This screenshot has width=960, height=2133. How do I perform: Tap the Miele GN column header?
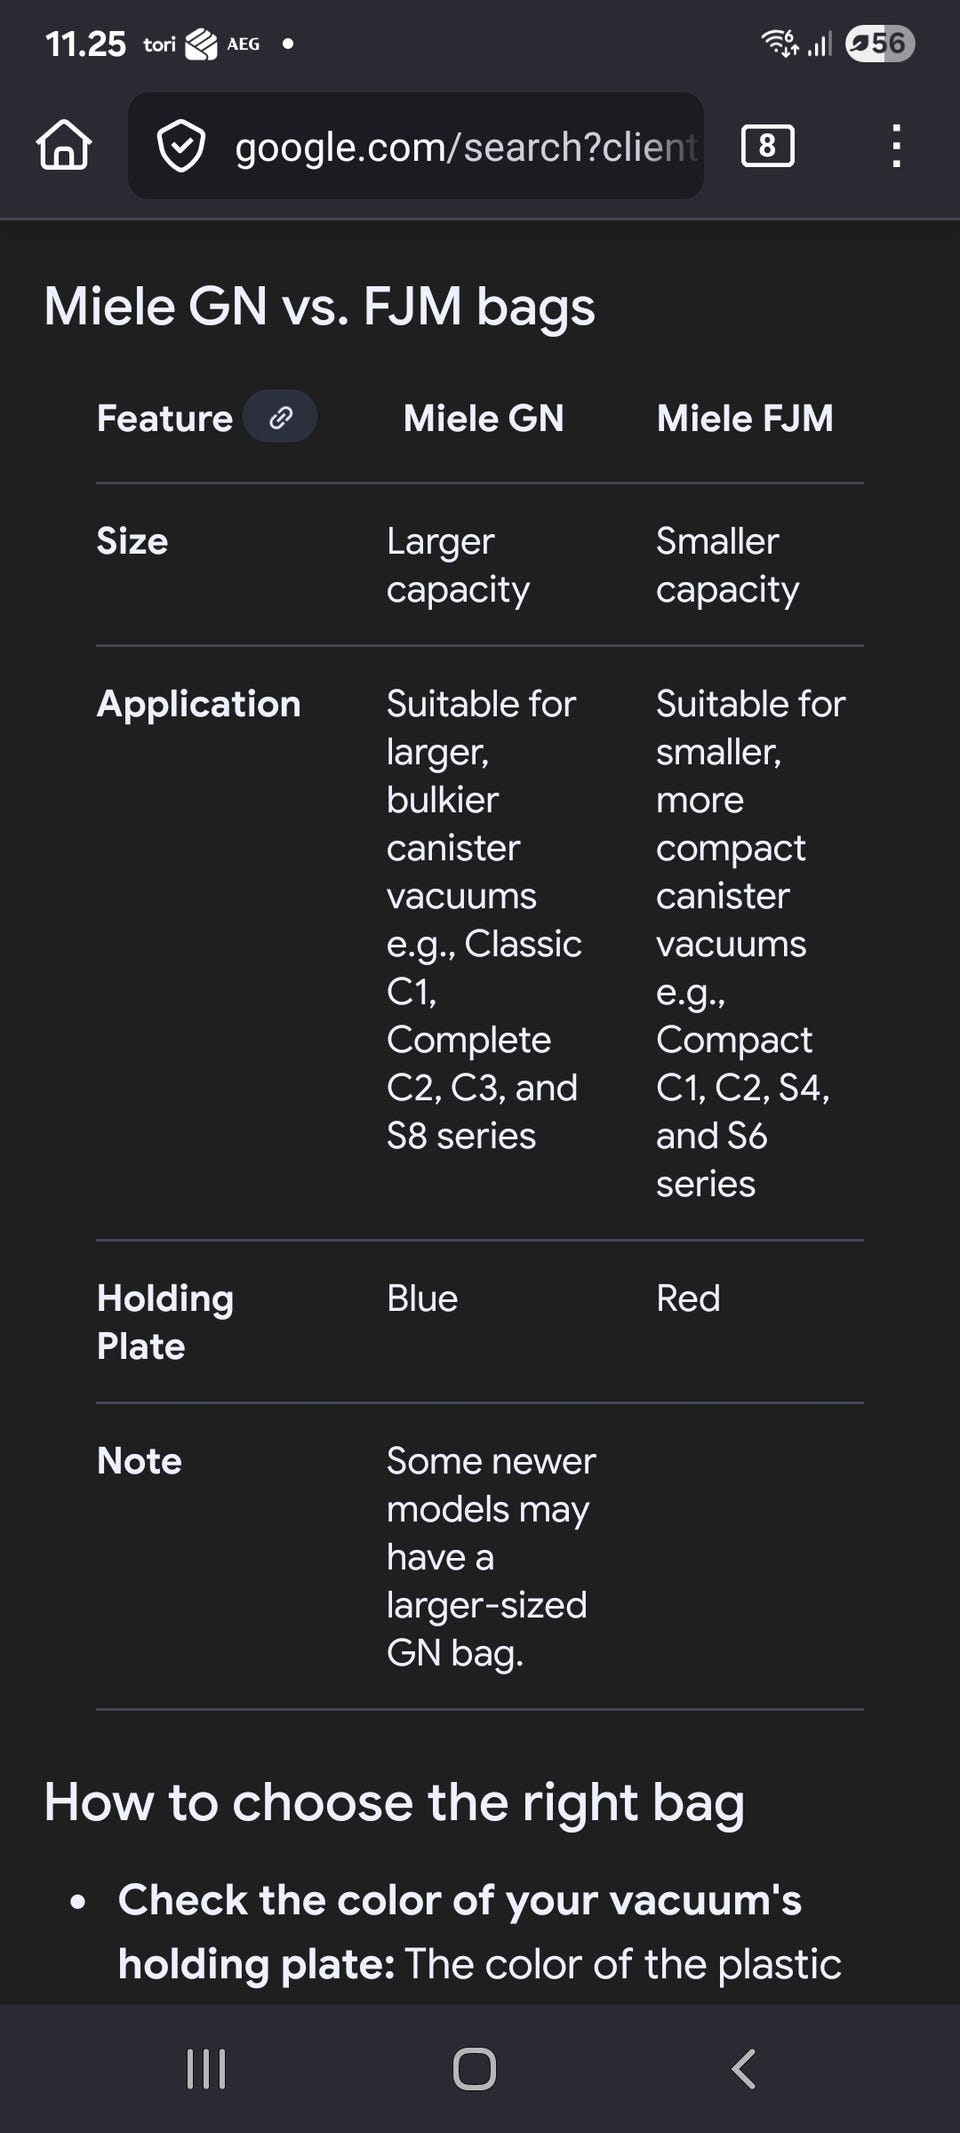(483, 418)
